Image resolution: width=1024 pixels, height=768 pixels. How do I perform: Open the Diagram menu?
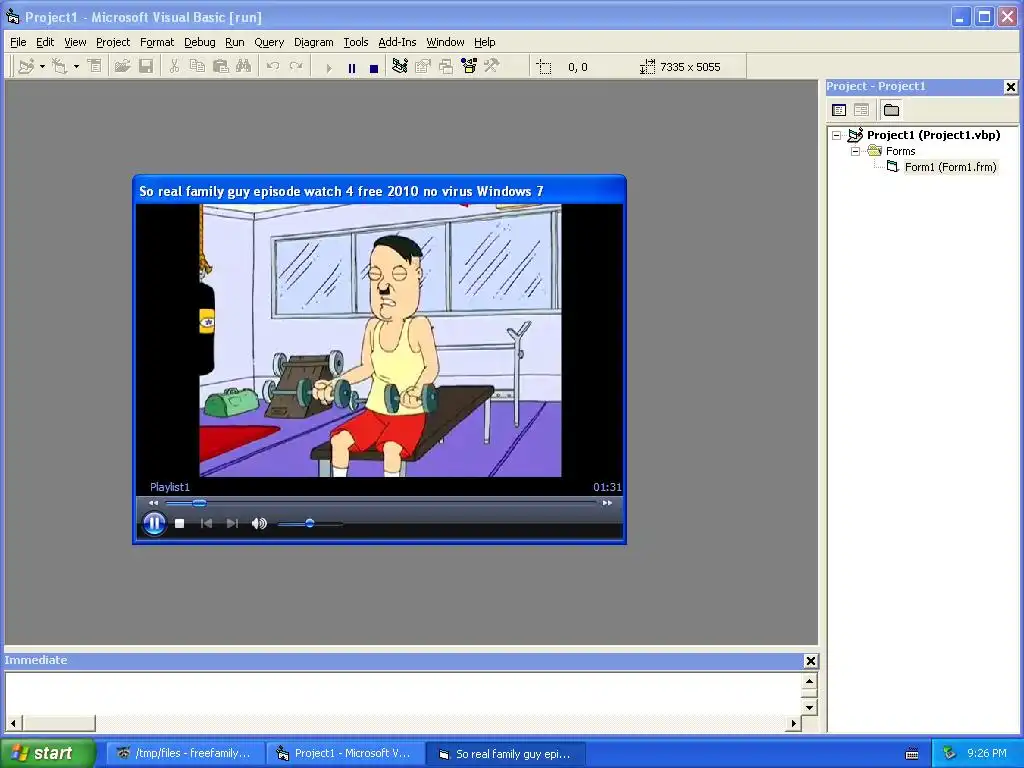coord(313,42)
